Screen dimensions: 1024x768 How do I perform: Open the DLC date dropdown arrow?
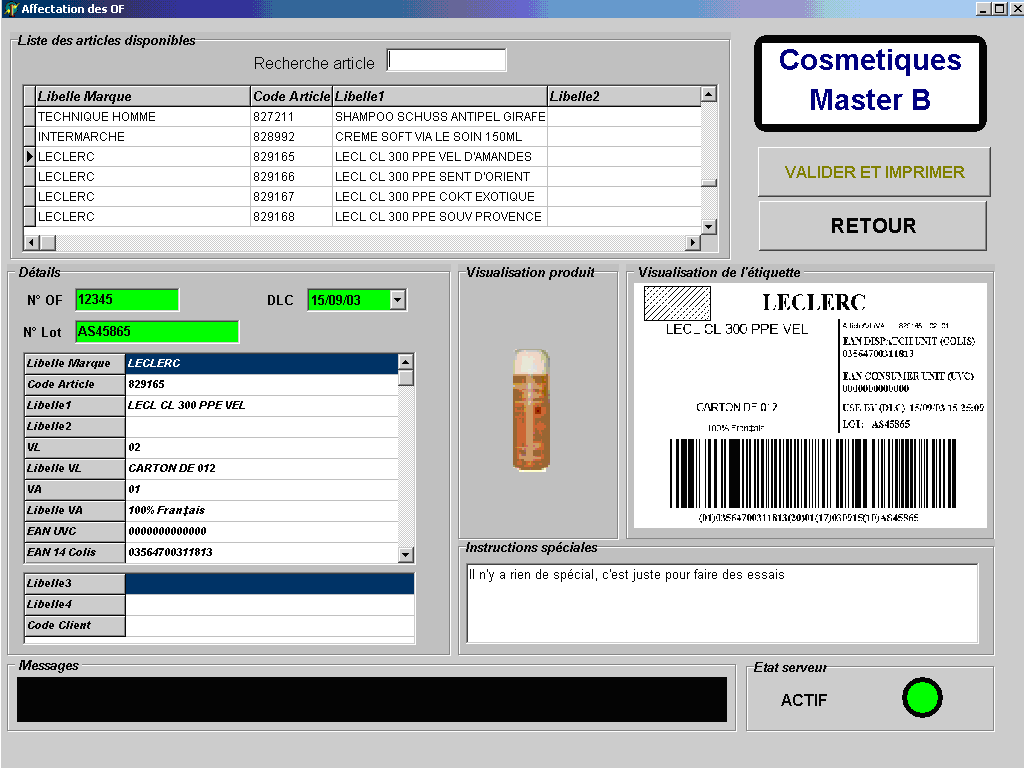pos(398,300)
